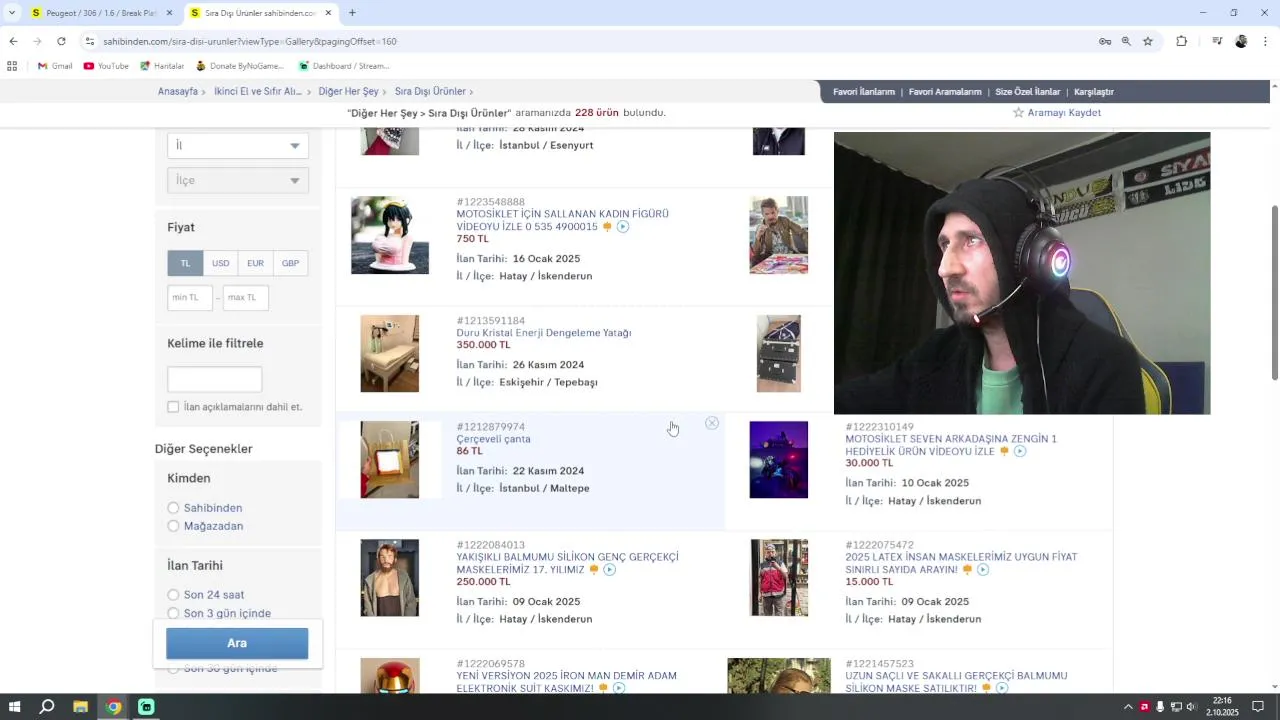The image size is (1280, 720).
Task: Play video icon on YAKIŞIKLI BALMUMU listing
Action: tap(610, 570)
